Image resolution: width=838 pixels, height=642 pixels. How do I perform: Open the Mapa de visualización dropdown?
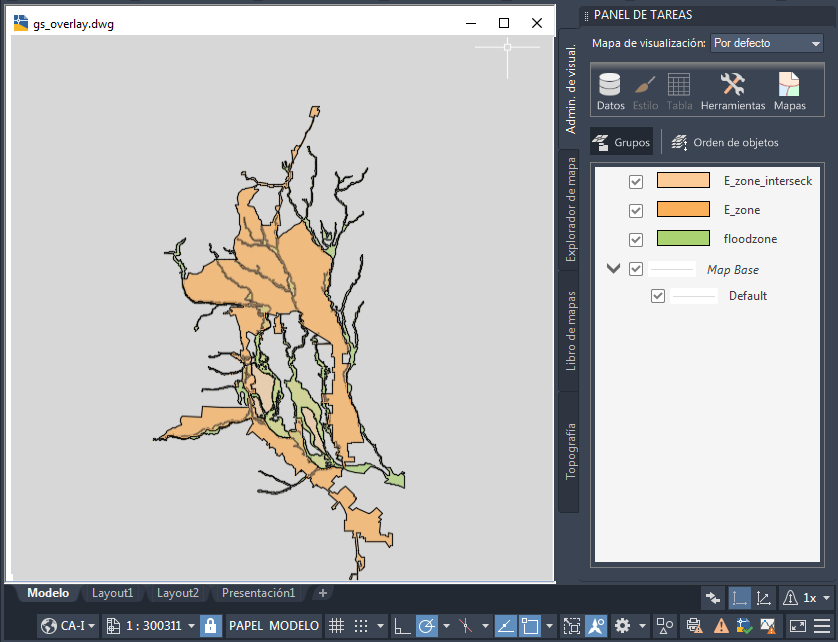[766, 44]
